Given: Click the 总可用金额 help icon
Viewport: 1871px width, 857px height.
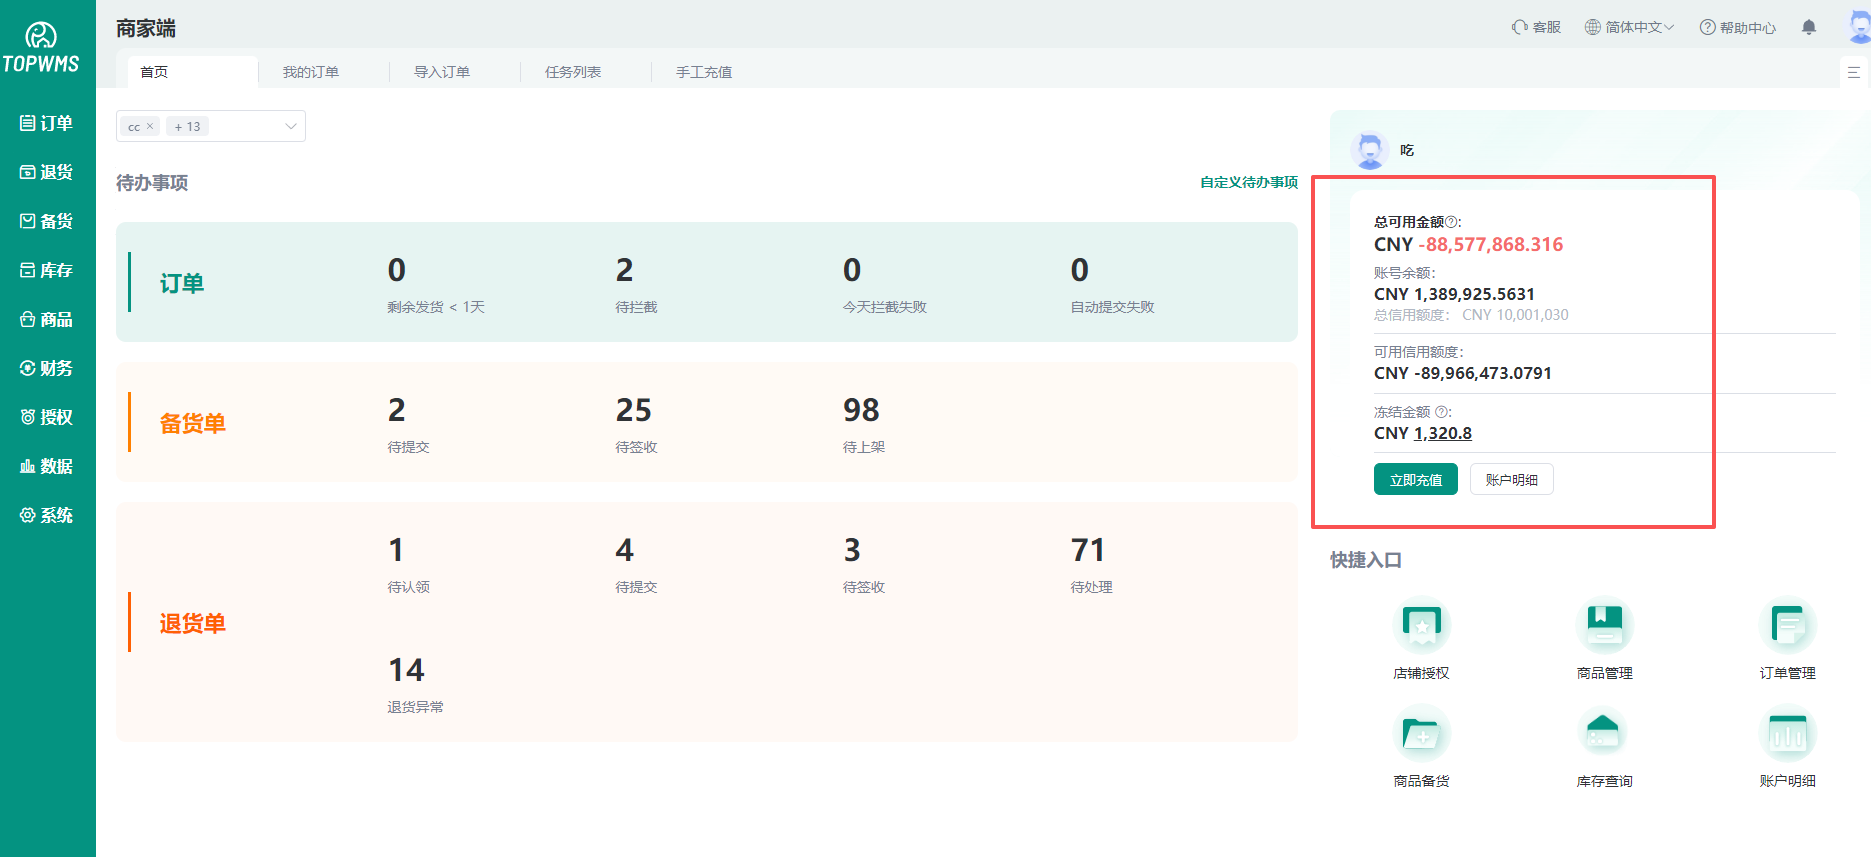Looking at the screenshot, I should point(1451,222).
